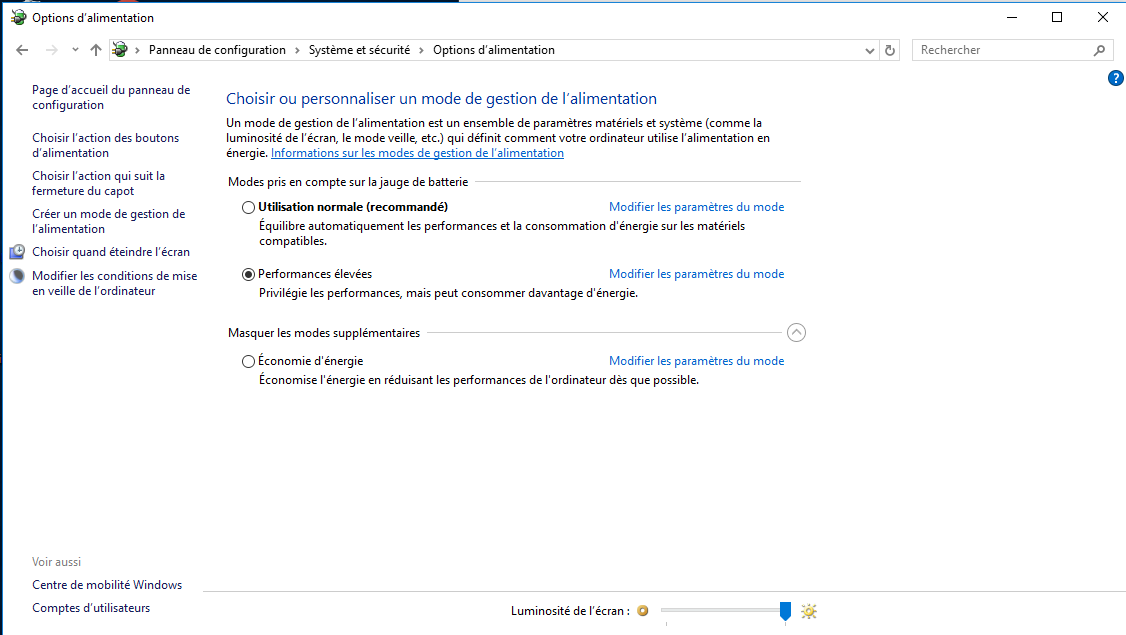Image resolution: width=1126 pixels, height=635 pixels.
Task: Open Page d'accueil du panneau de configuration
Action: pyautogui.click(x=111, y=97)
